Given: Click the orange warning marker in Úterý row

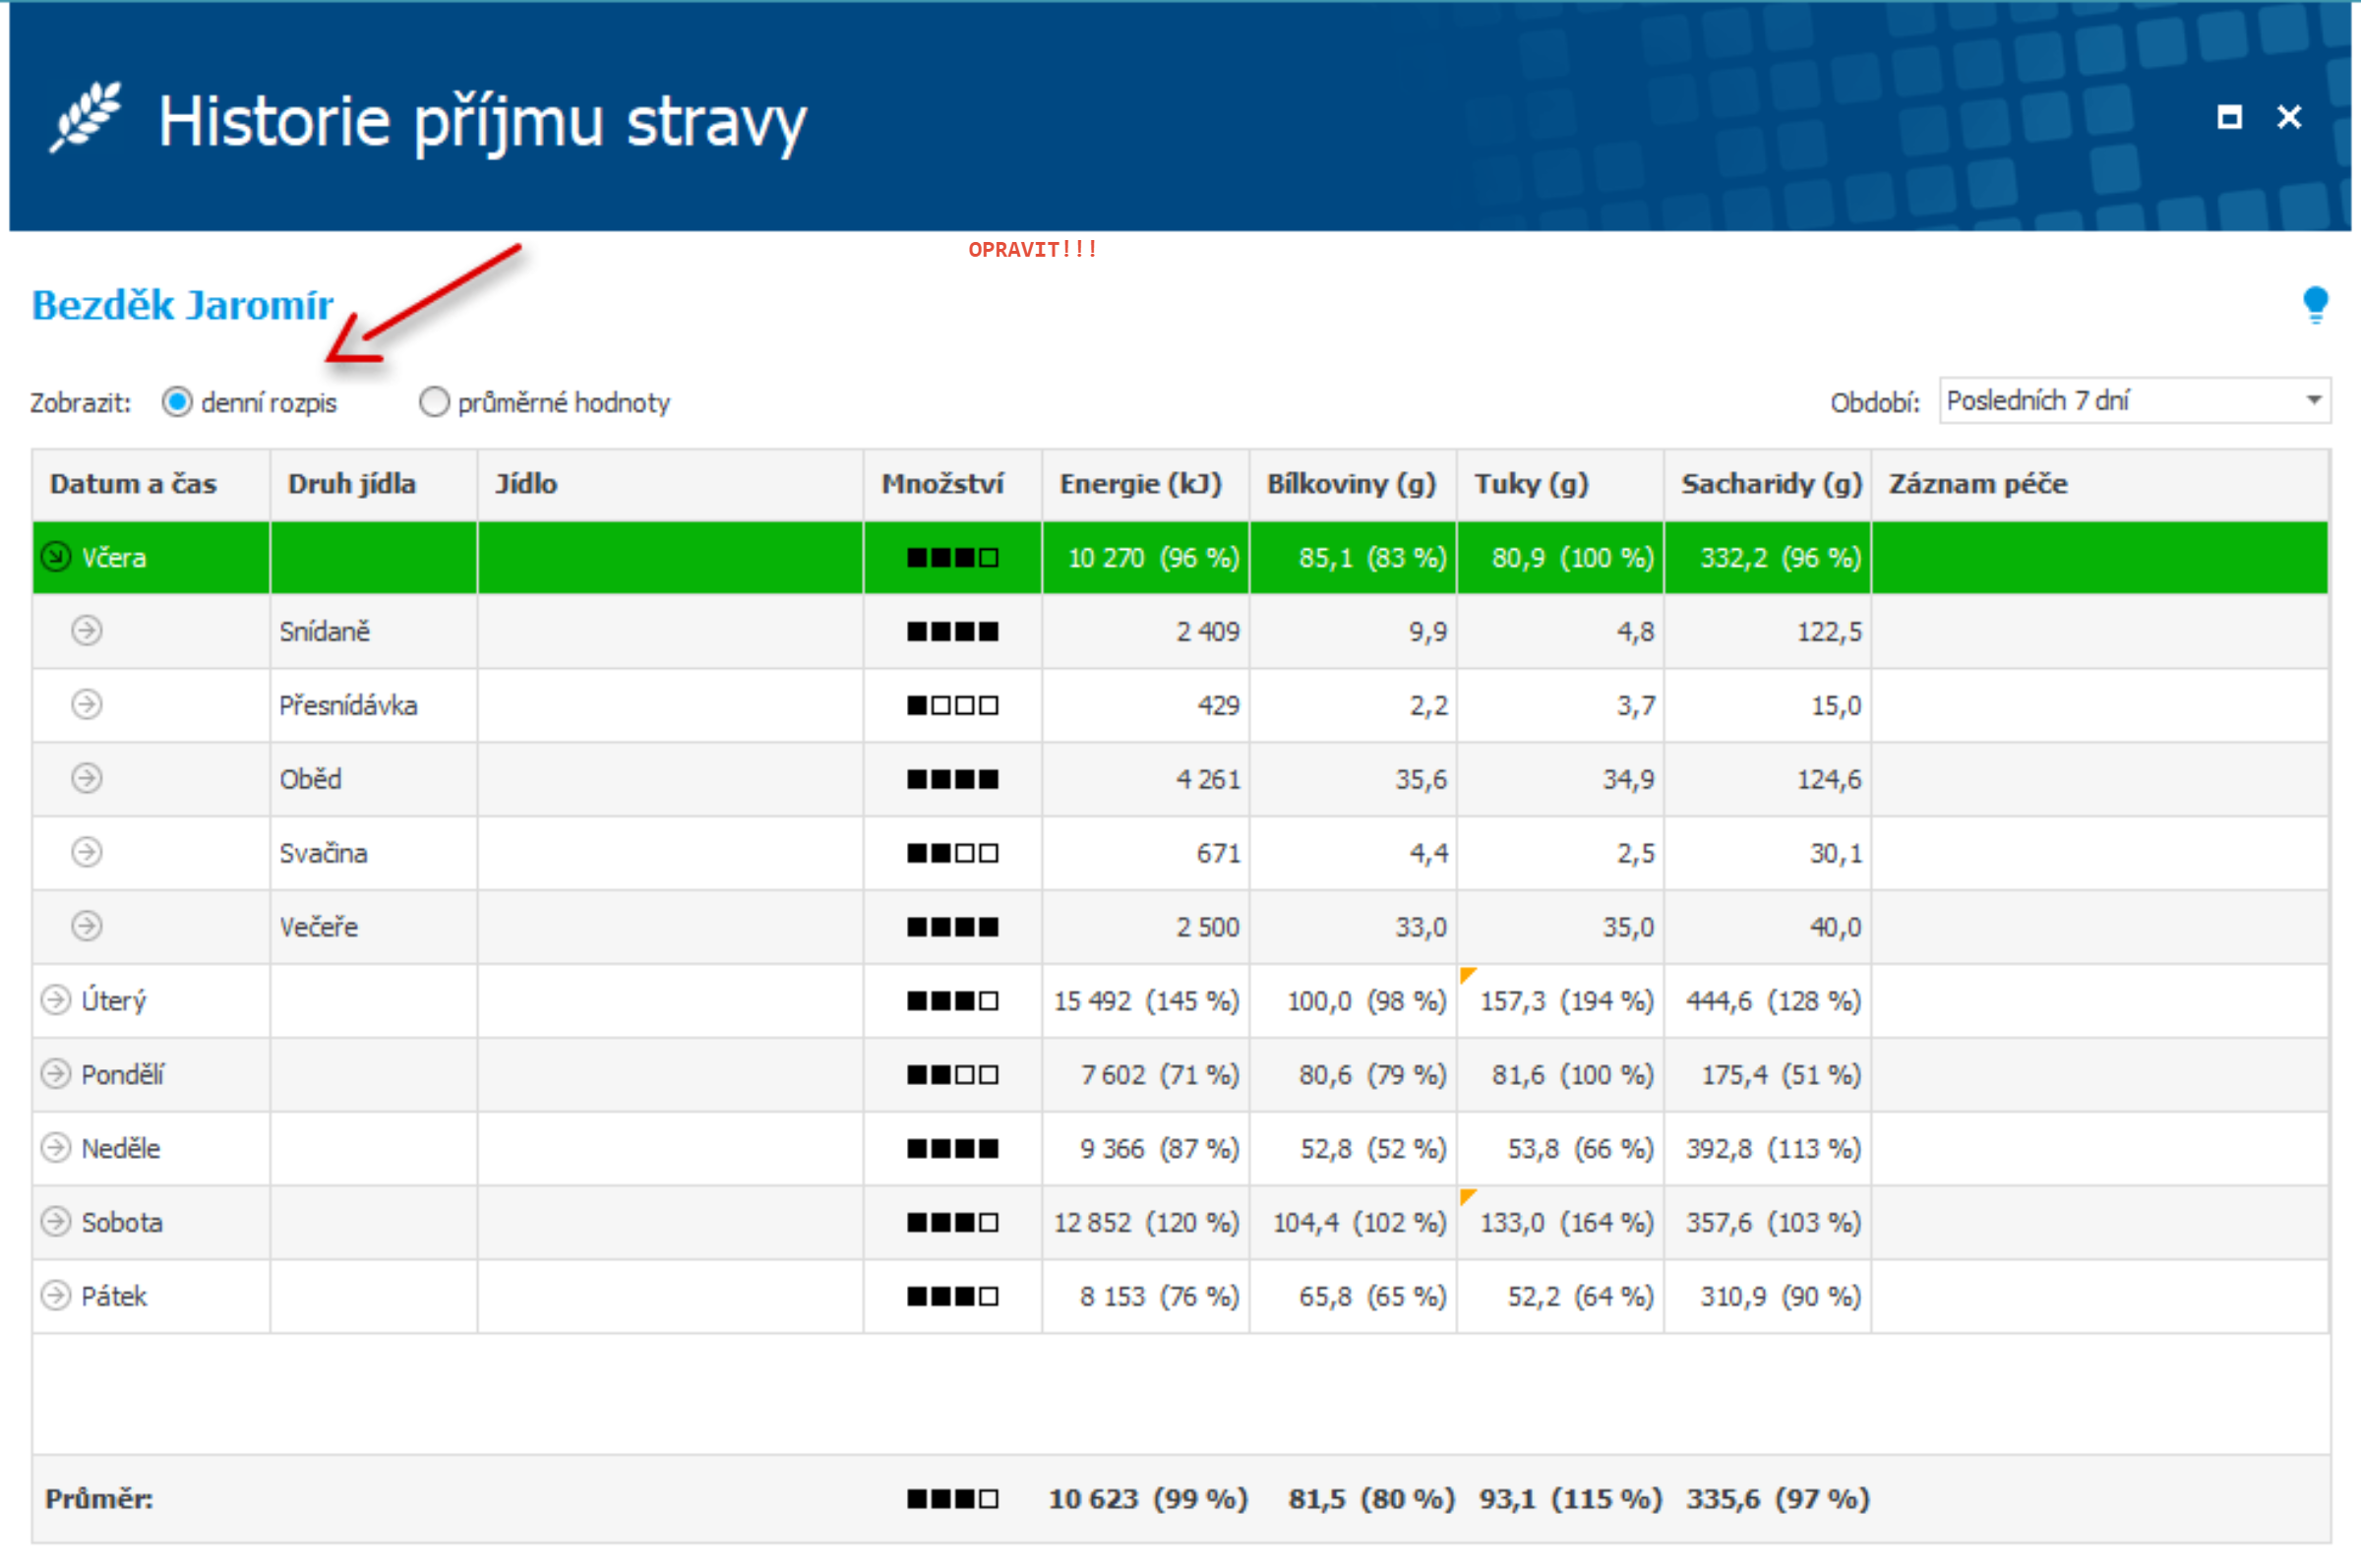Looking at the screenshot, I should pyautogui.click(x=1467, y=975).
